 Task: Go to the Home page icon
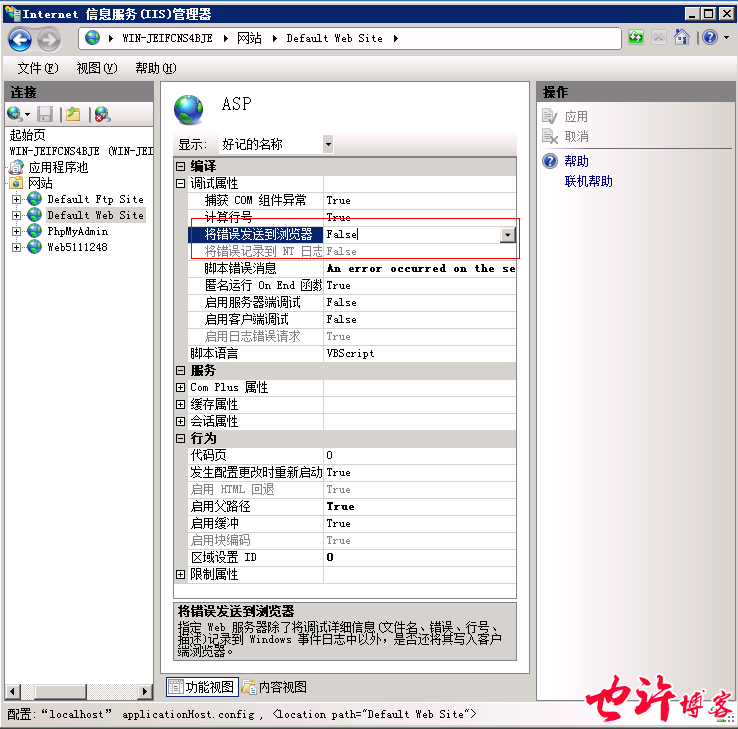pos(682,37)
